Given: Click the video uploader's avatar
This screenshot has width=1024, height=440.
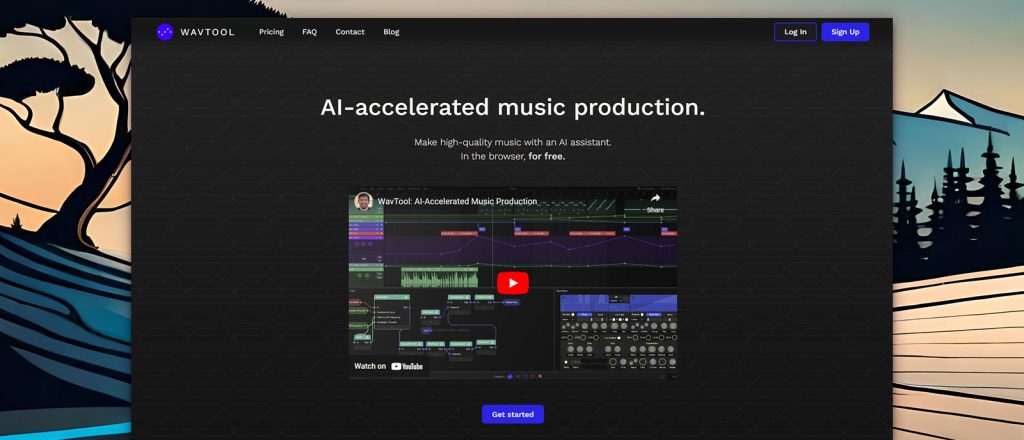Looking at the screenshot, I should (x=364, y=201).
